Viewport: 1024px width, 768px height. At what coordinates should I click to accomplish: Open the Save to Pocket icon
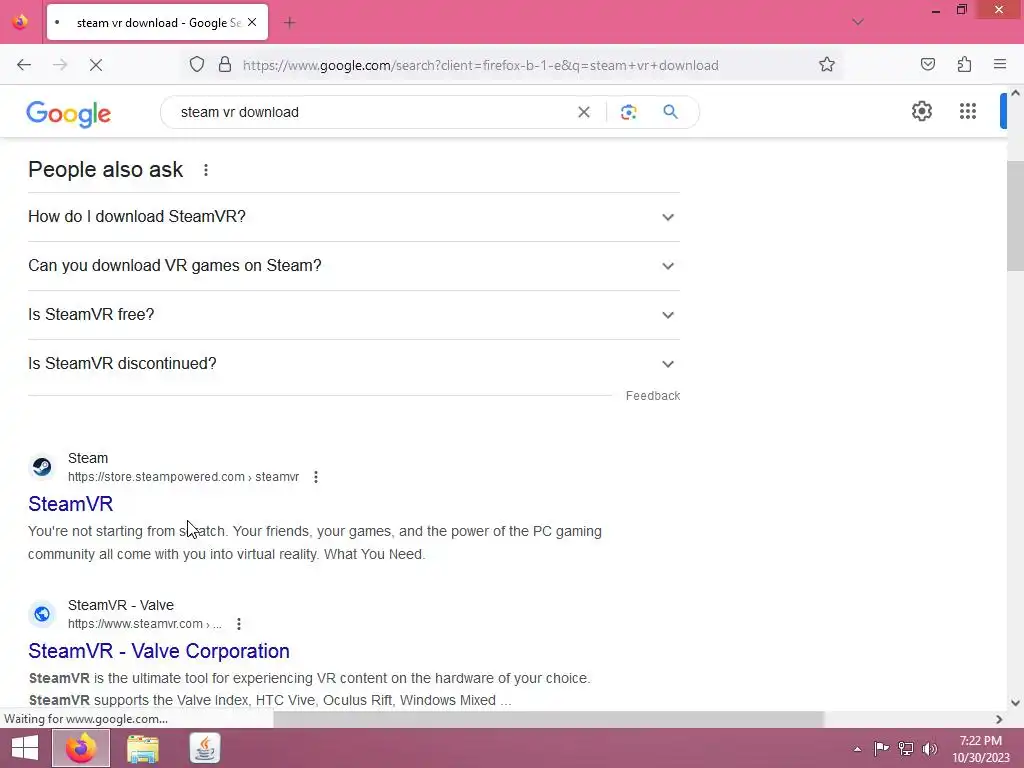click(927, 65)
